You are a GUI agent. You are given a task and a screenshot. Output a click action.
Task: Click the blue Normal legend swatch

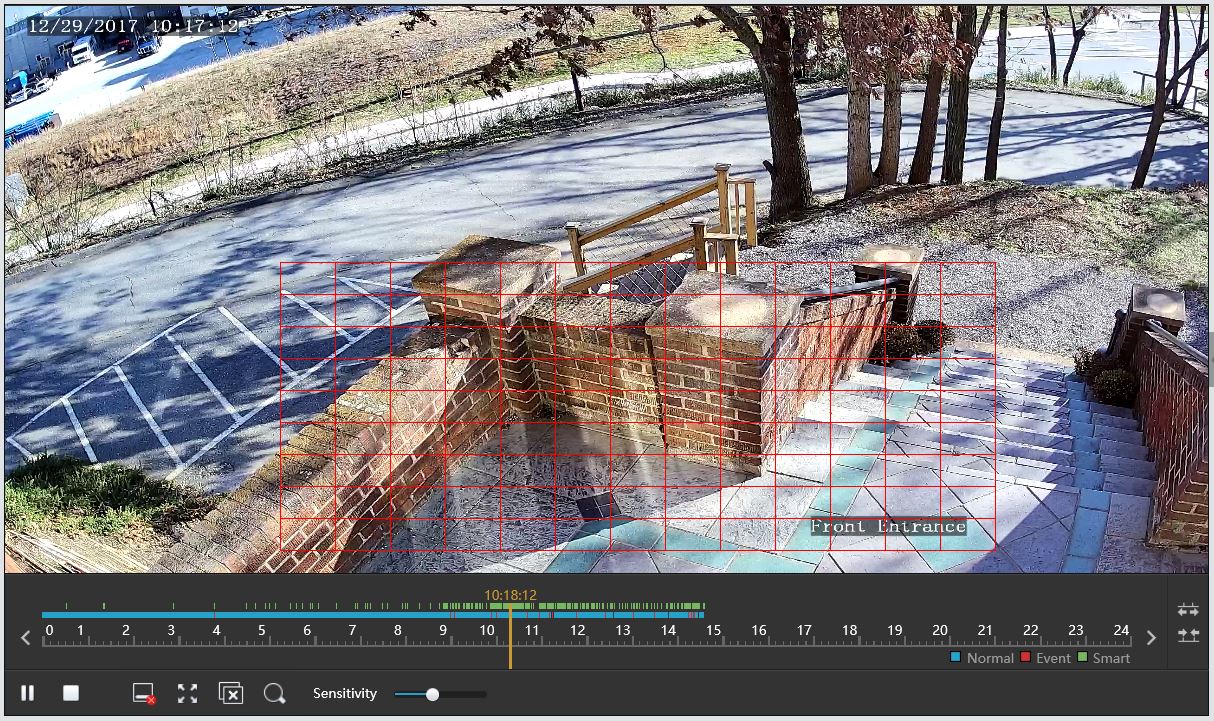(x=955, y=658)
